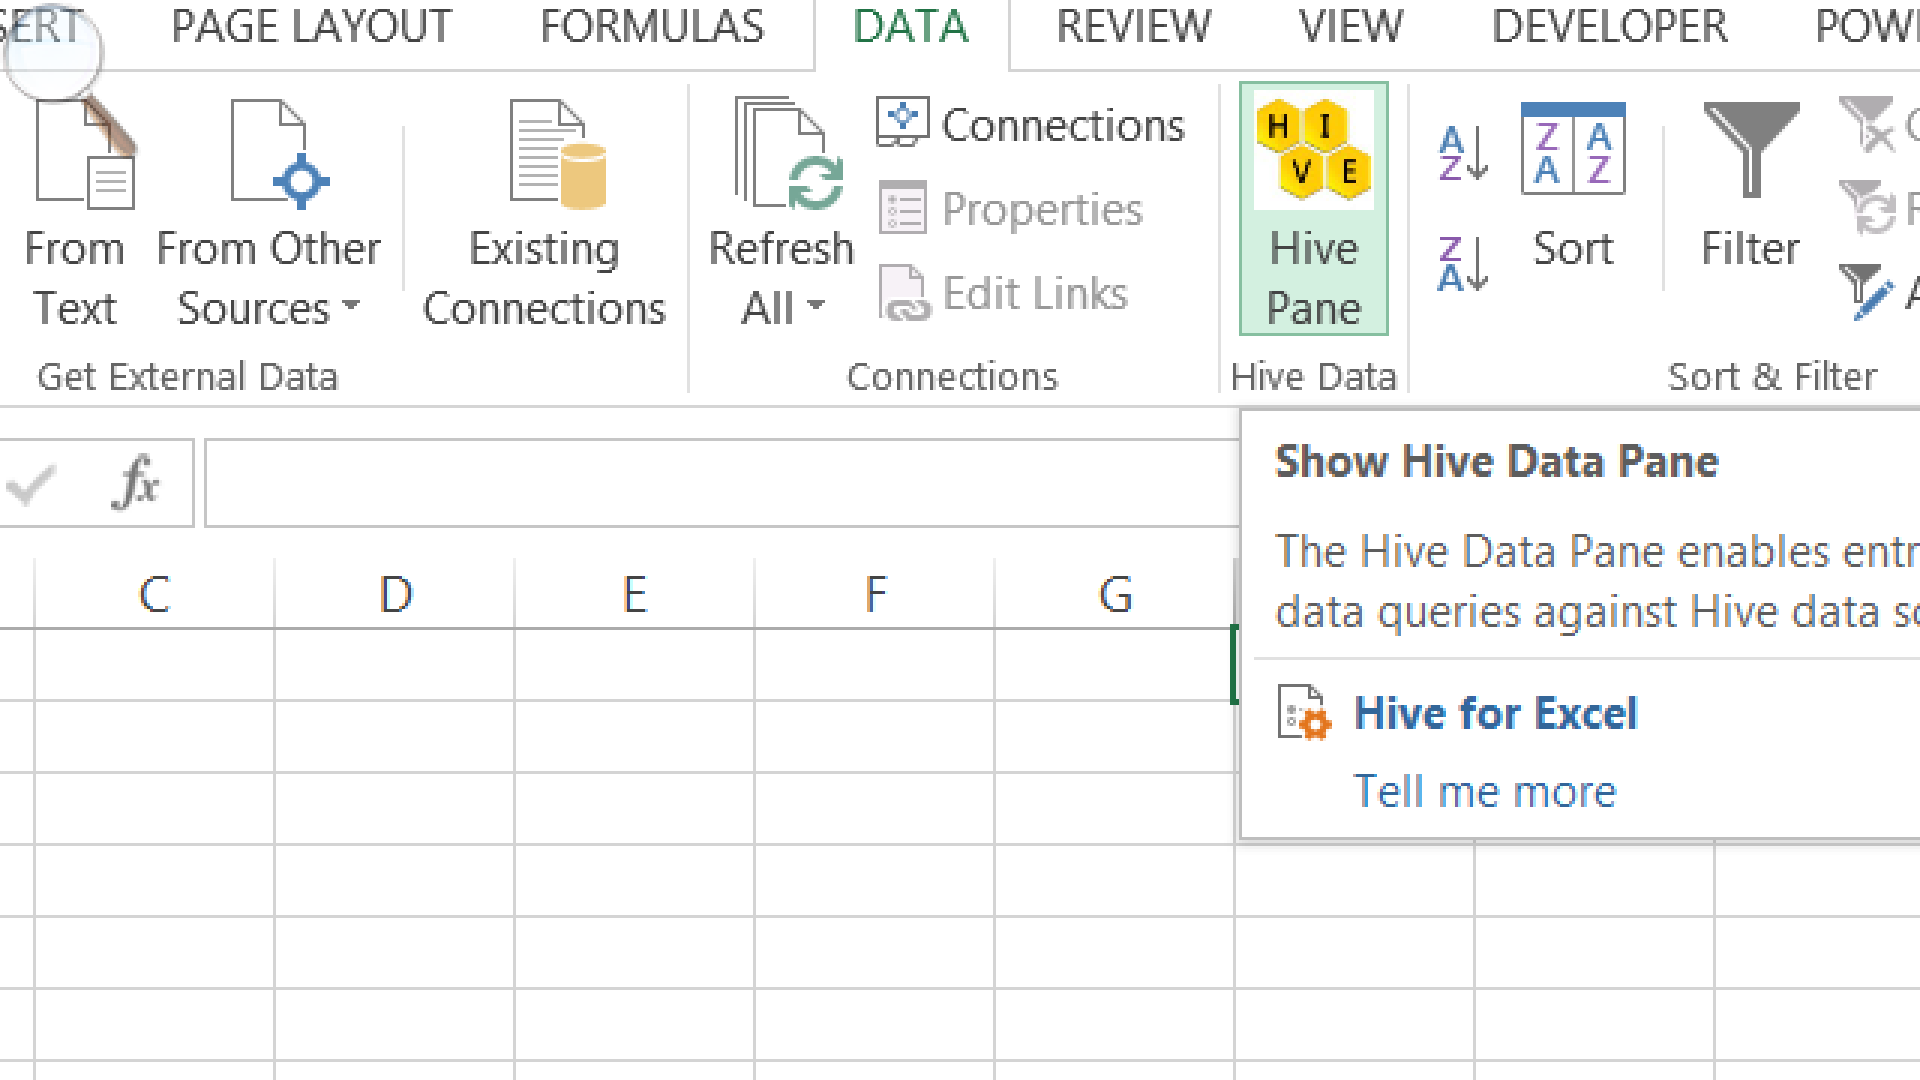
Task: Click the Existing Connections icon
Action: (556, 155)
